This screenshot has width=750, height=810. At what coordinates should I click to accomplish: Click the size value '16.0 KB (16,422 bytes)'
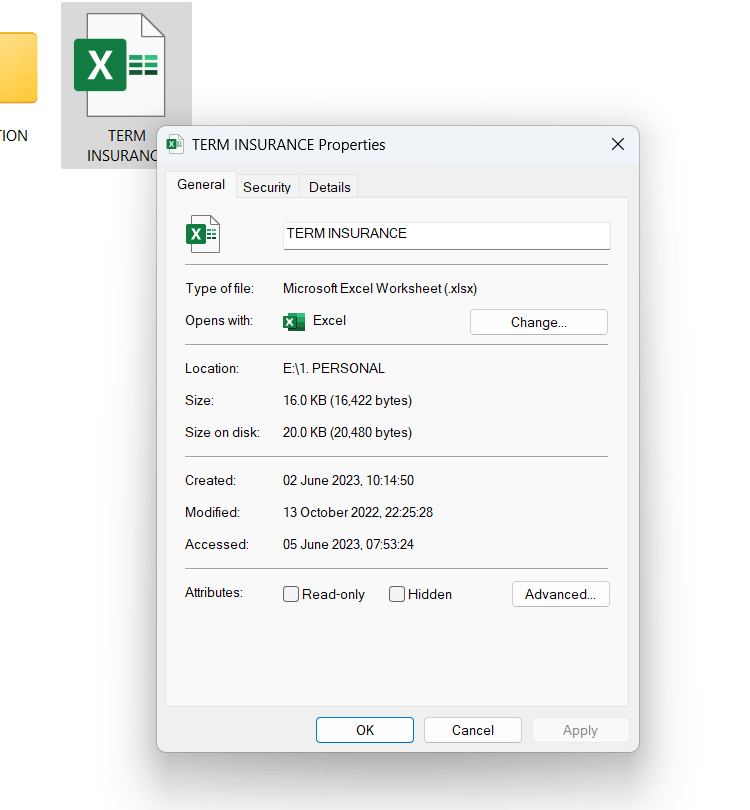click(x=347, y=400)
